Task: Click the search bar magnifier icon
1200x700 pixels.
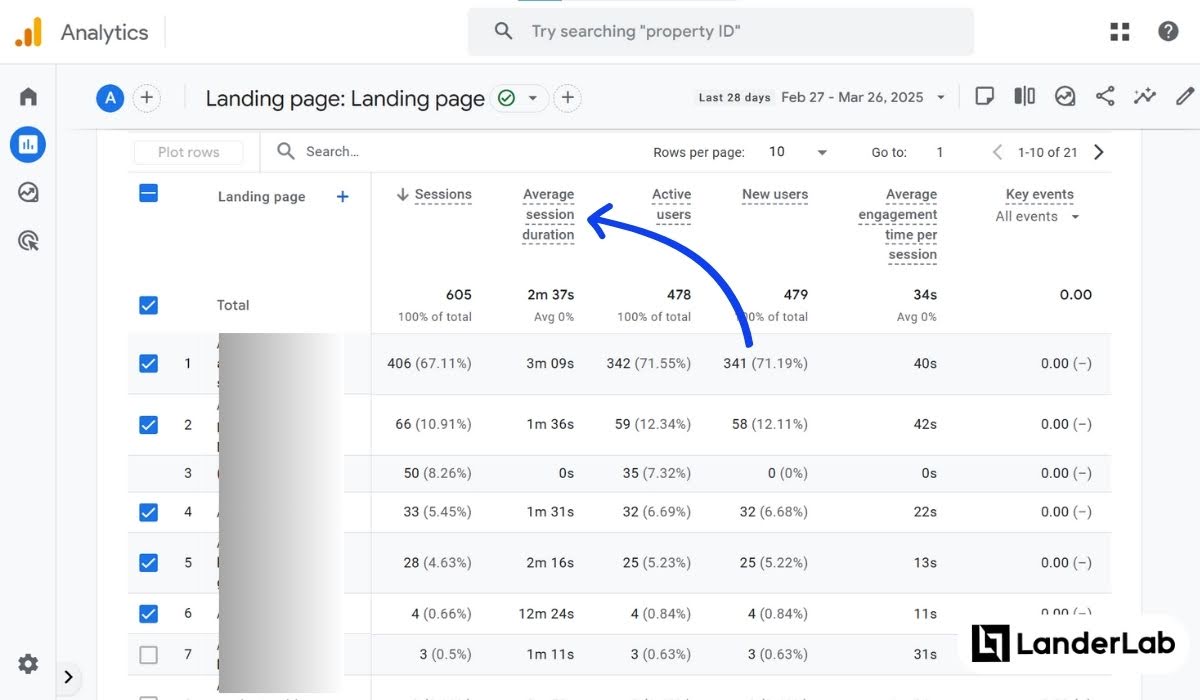Action: click(504, 32)
